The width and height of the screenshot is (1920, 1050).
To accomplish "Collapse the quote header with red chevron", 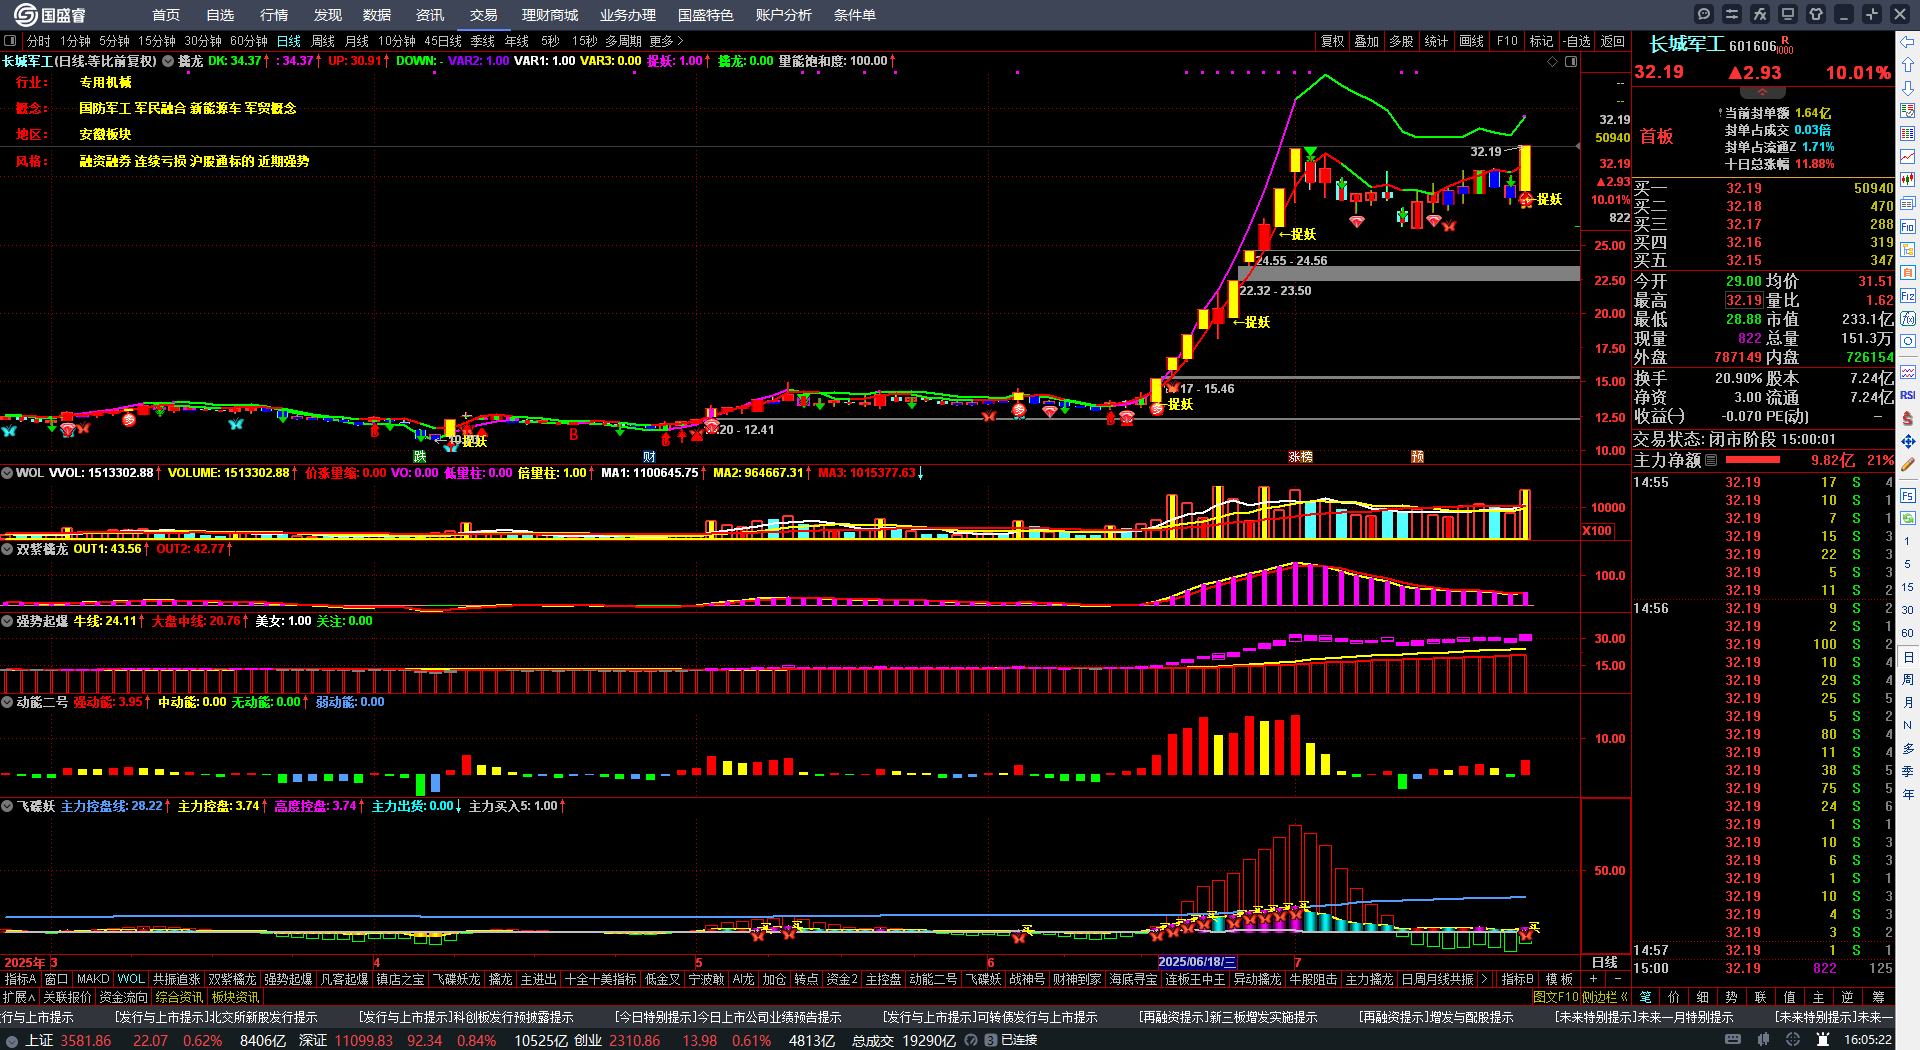I will click(1764, 92).
